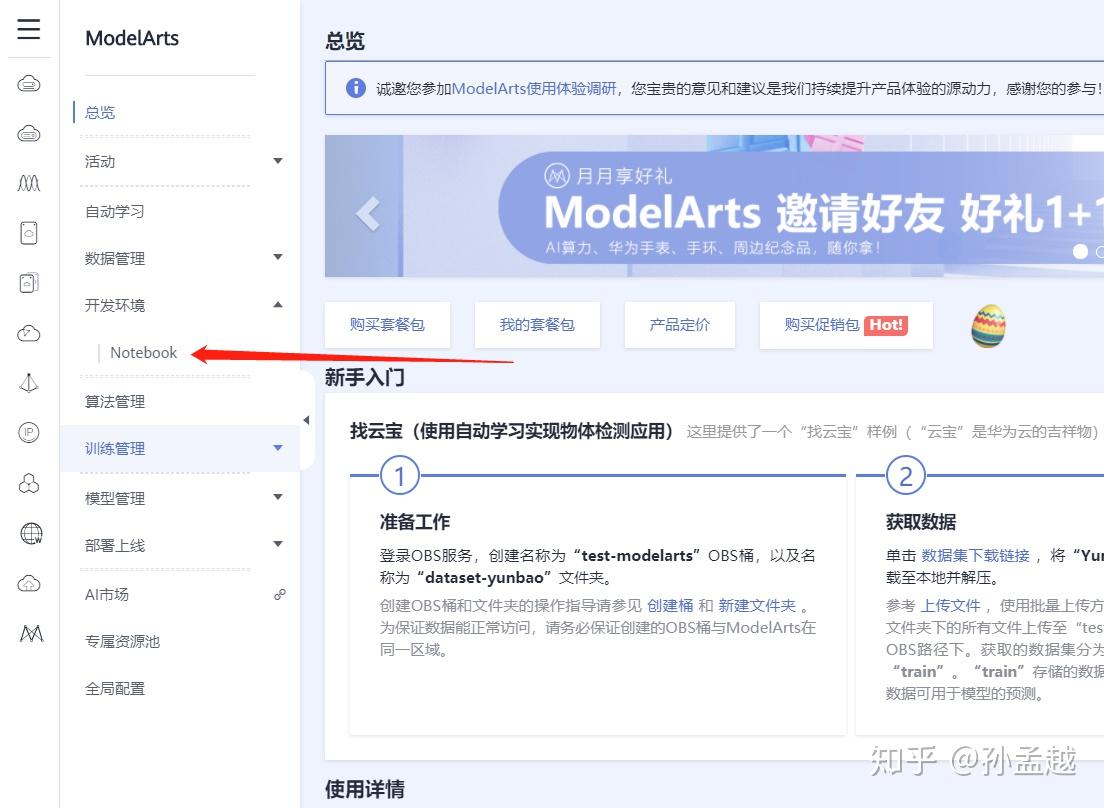
Task: Expand the 模型管理 menu arrow
Action: (278, 497)
